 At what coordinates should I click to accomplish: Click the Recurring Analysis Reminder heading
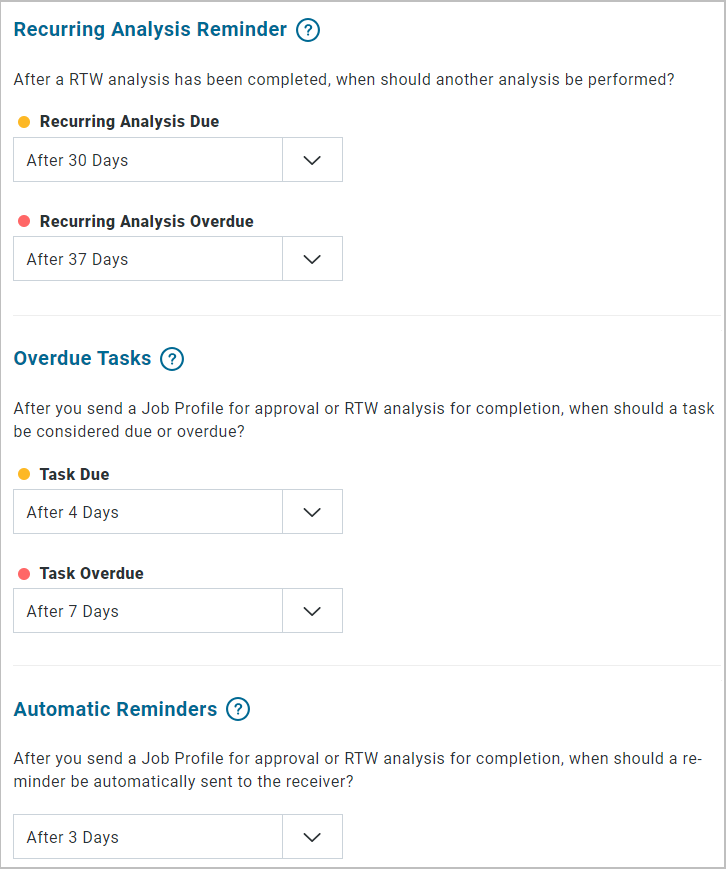pos(150,30)
